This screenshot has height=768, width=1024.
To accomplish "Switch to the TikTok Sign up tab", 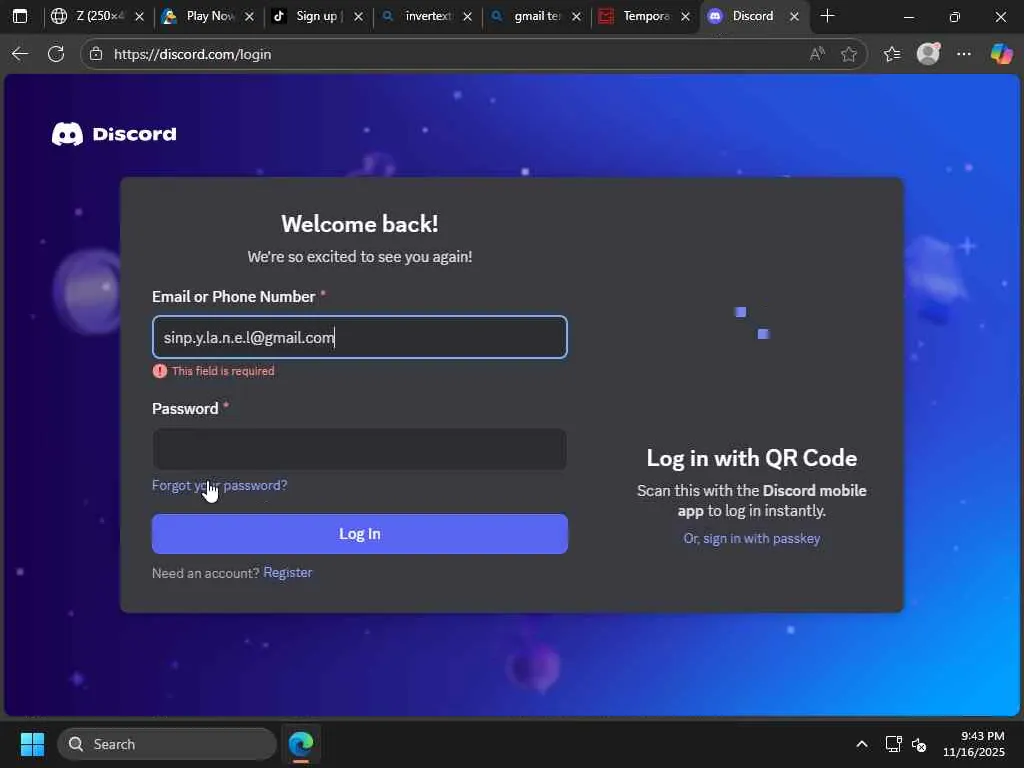I will pos(317,16).
